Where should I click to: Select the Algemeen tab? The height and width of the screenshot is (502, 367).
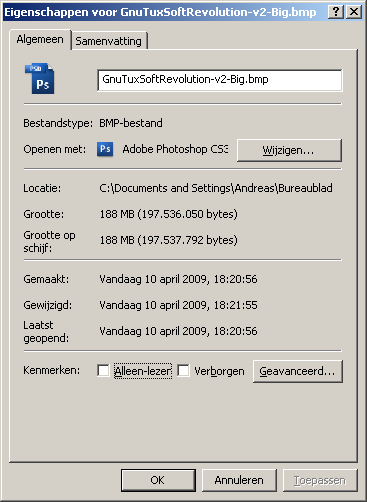point(40,40)
